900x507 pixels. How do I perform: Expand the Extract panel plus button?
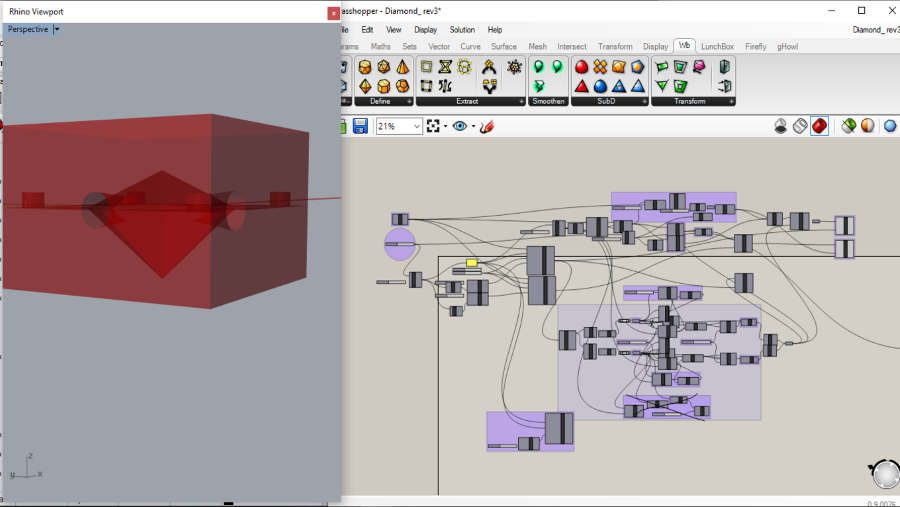(x=521, y=102)
